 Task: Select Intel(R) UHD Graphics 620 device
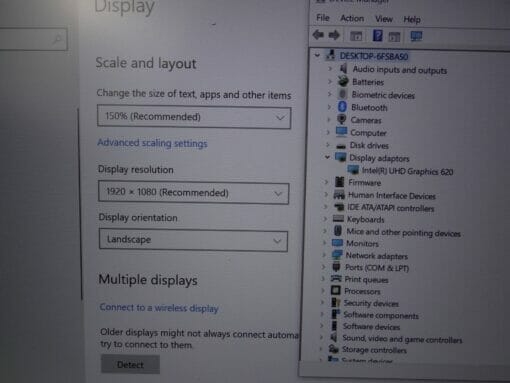(407, 171)
